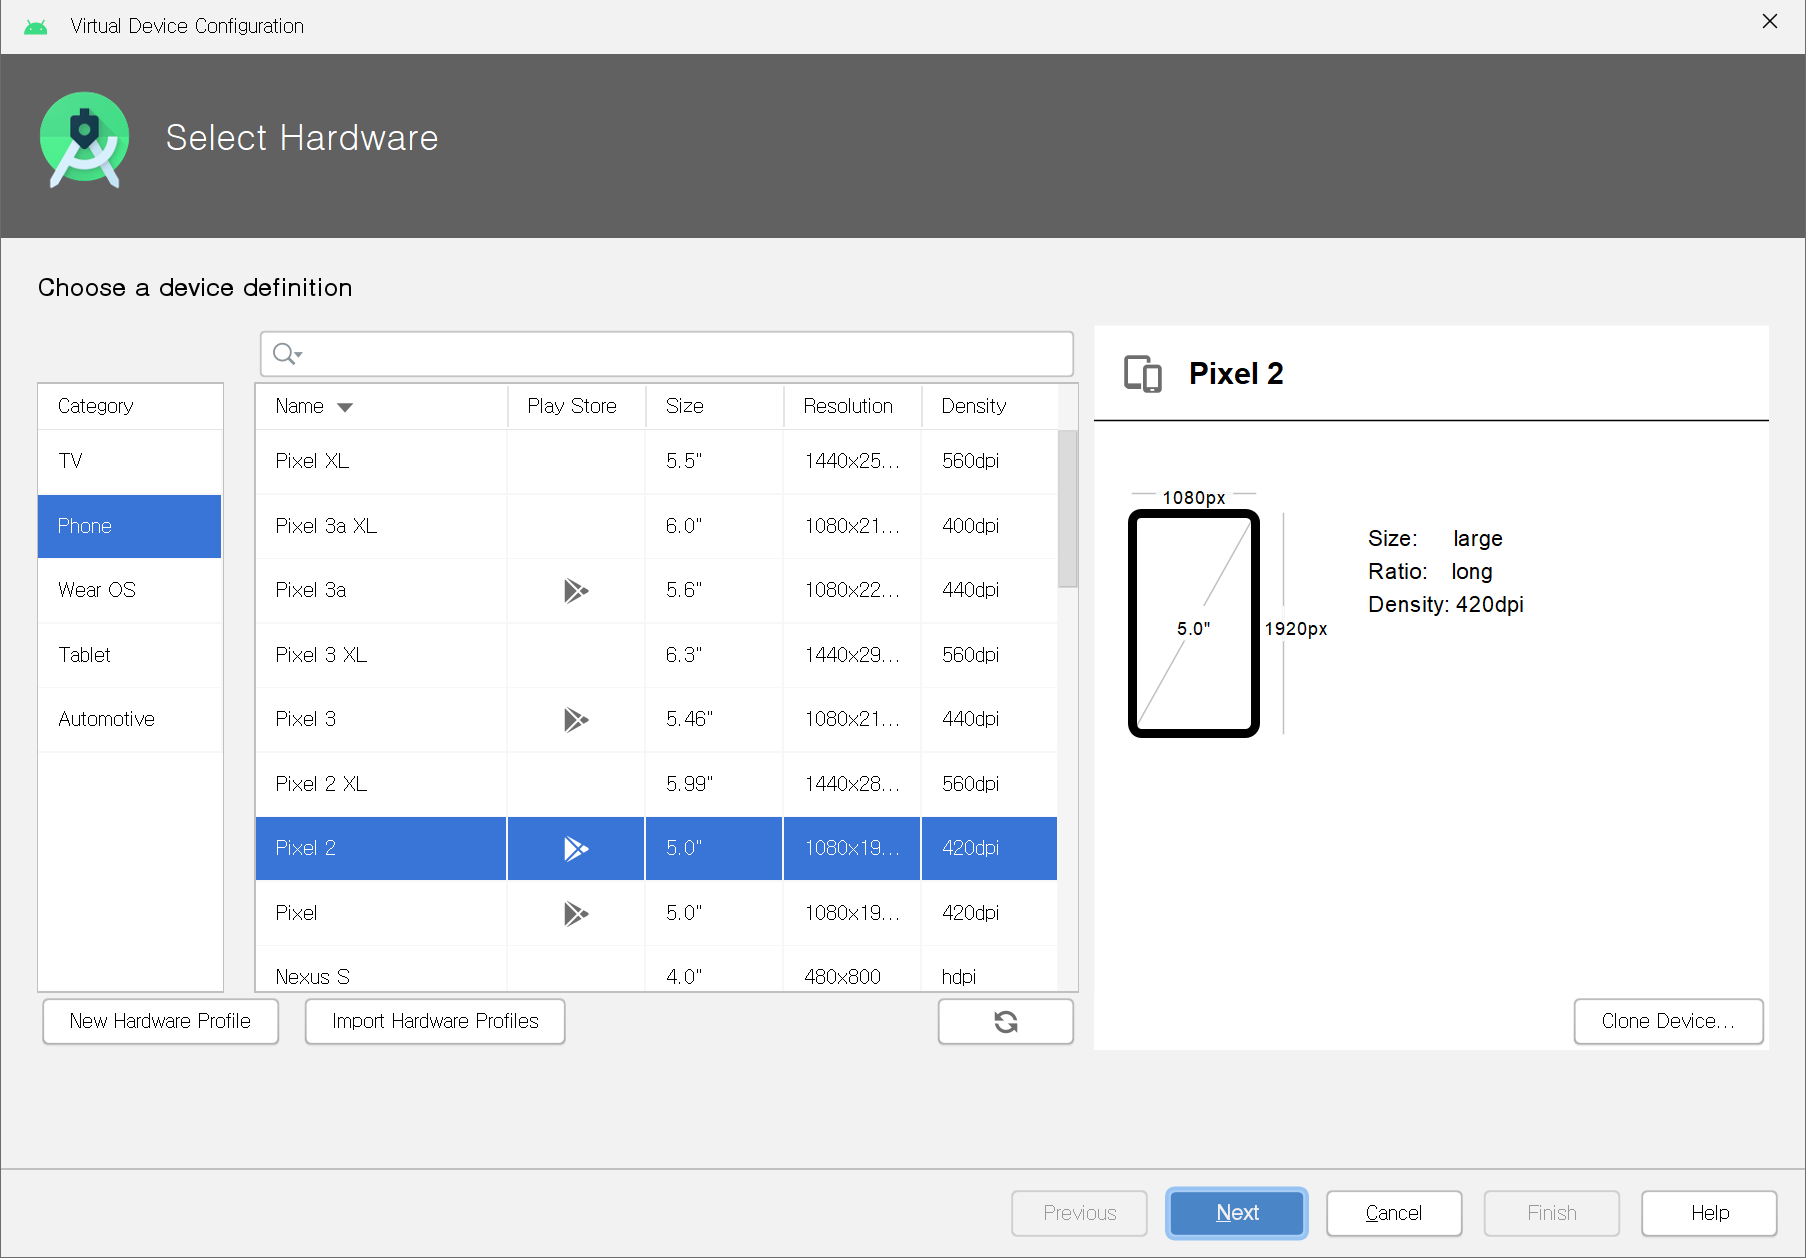
Task: Click the Next button
Action: click(1237, 1213)
